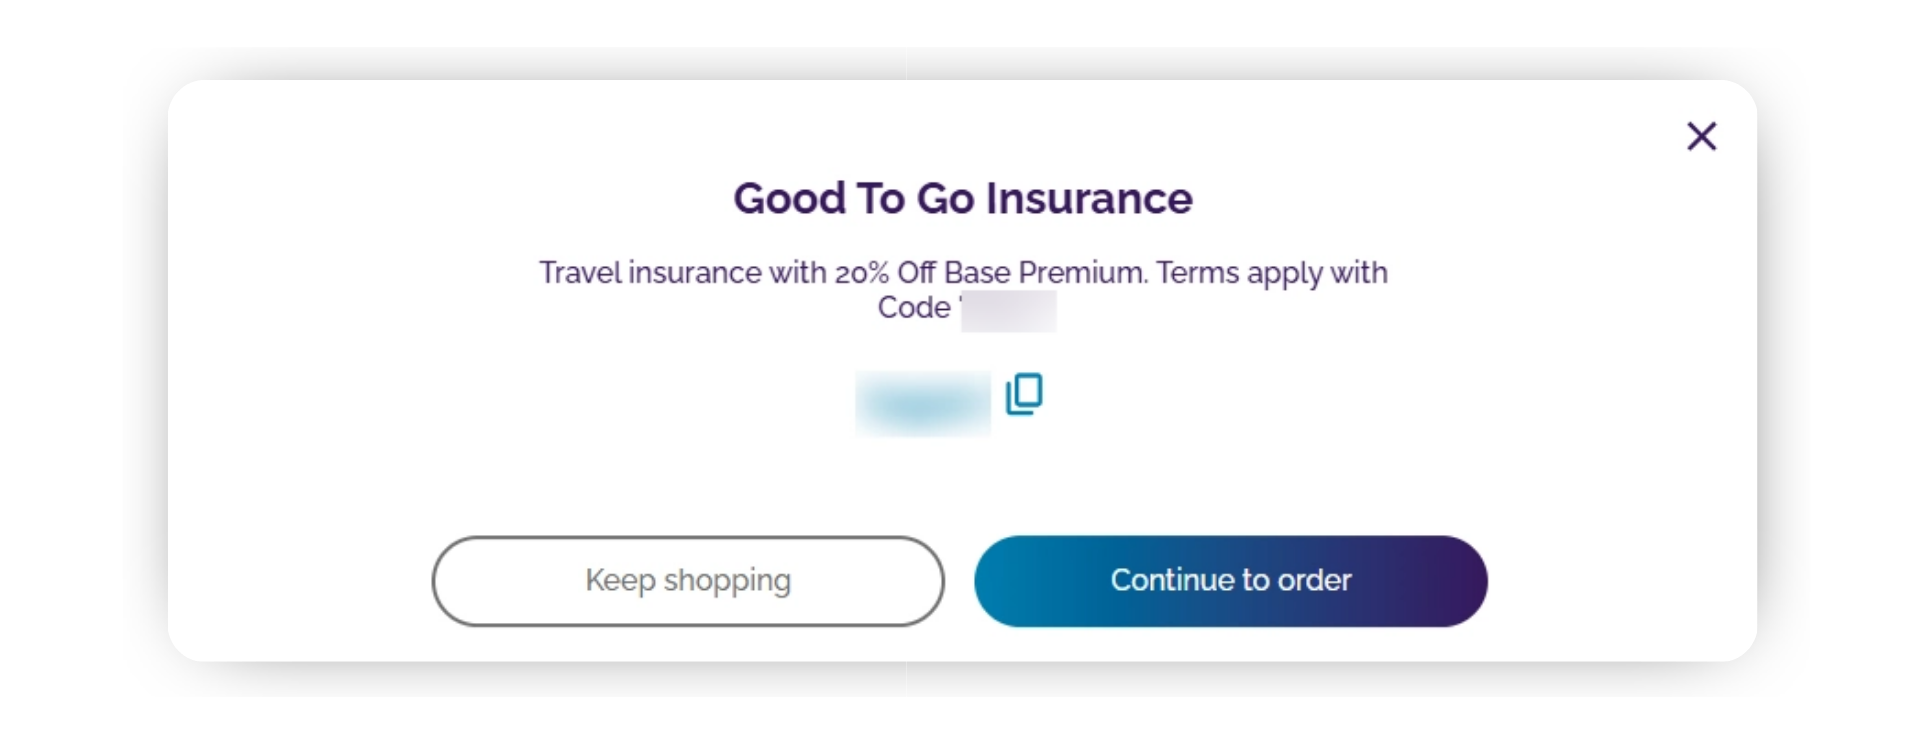Click Continue to order
The height and width of the screenshot is (744, 1920).
point(1230,581)
